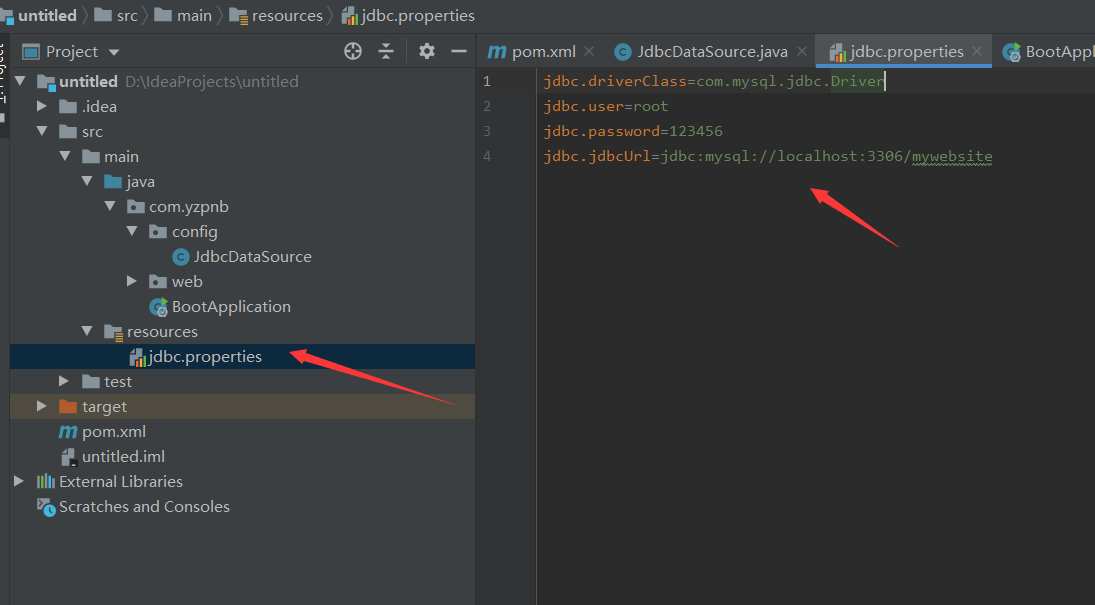This screenshot has width=1095, height=605.
Task: Click main in the breadcrumb bar
Action: [x=194, y=15]
